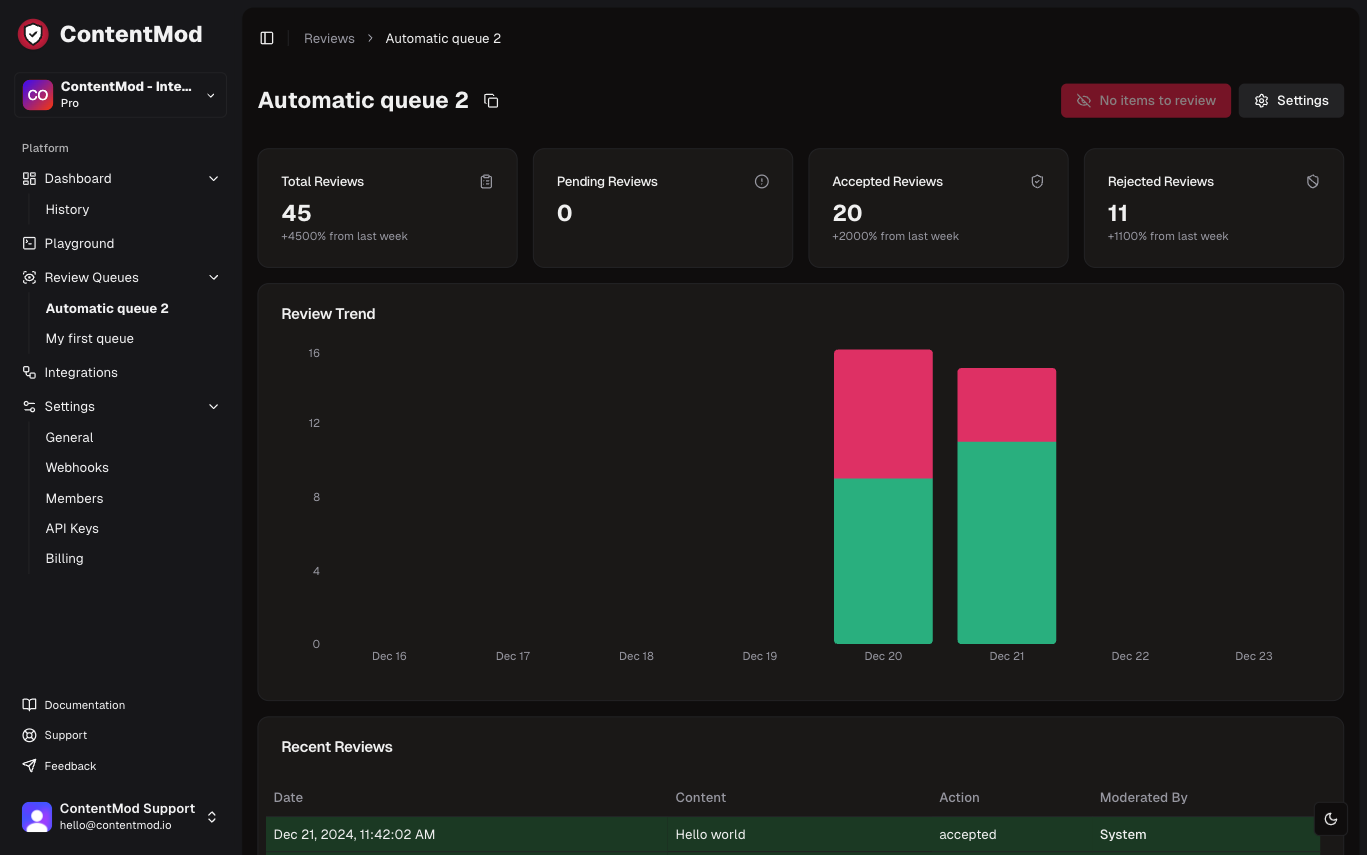
Task: Click the Total Reviews value 45
Action: [x=296, y=213]
